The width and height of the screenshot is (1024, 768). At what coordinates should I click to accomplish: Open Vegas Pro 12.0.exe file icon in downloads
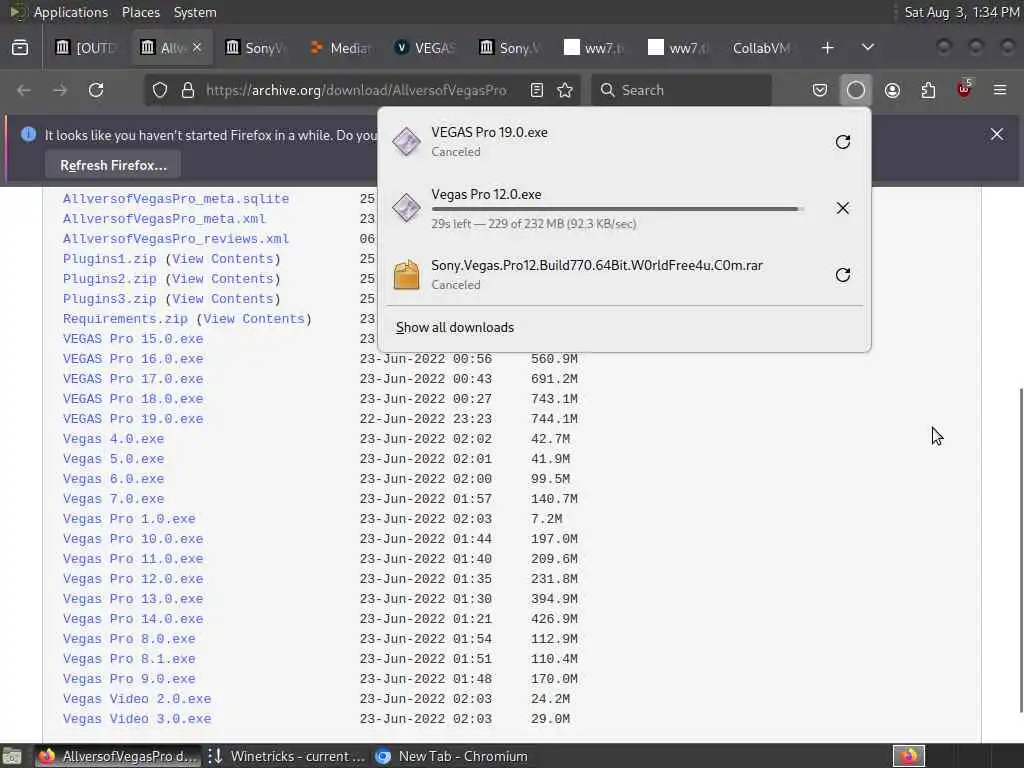pyautogui.click(x=406, y=208)
